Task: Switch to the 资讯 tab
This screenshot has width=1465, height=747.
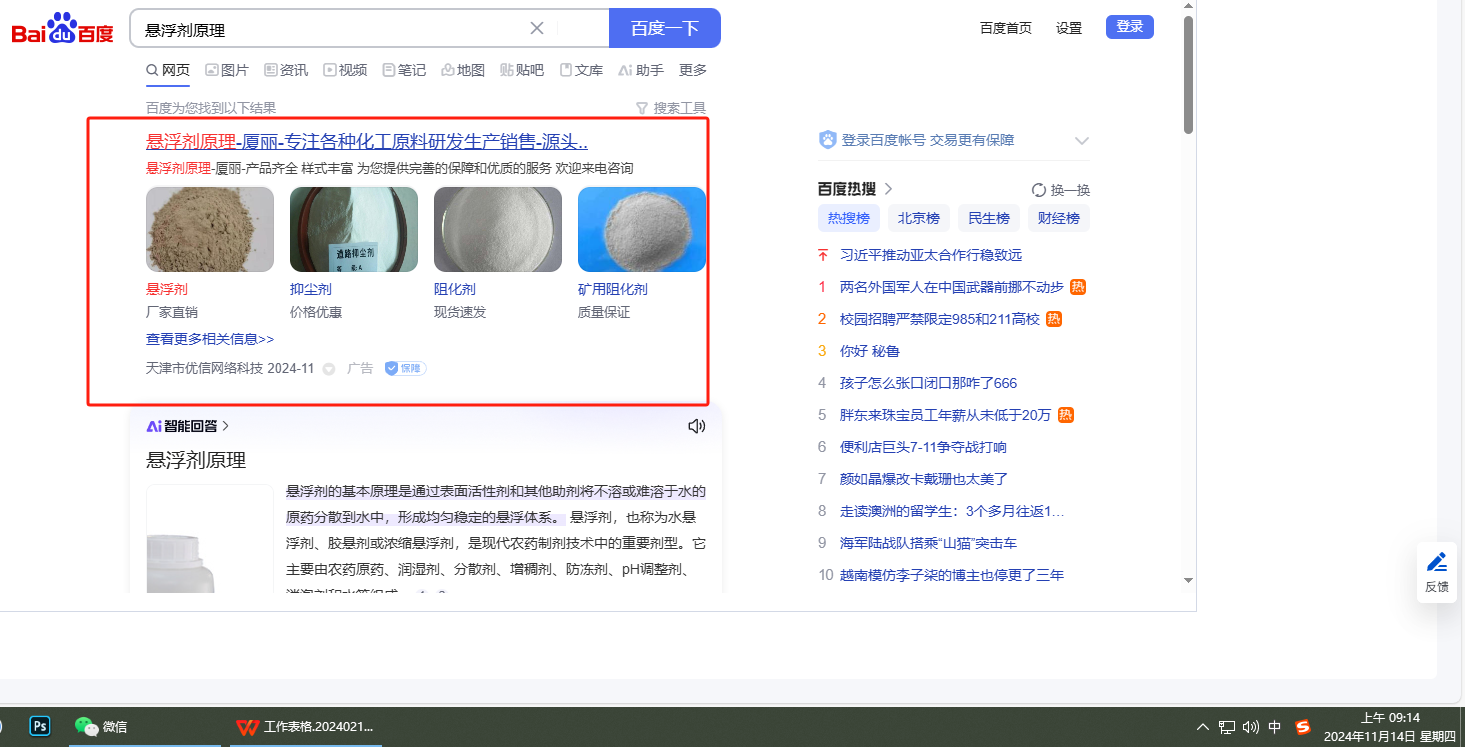Action: click(x=286, y=70)
